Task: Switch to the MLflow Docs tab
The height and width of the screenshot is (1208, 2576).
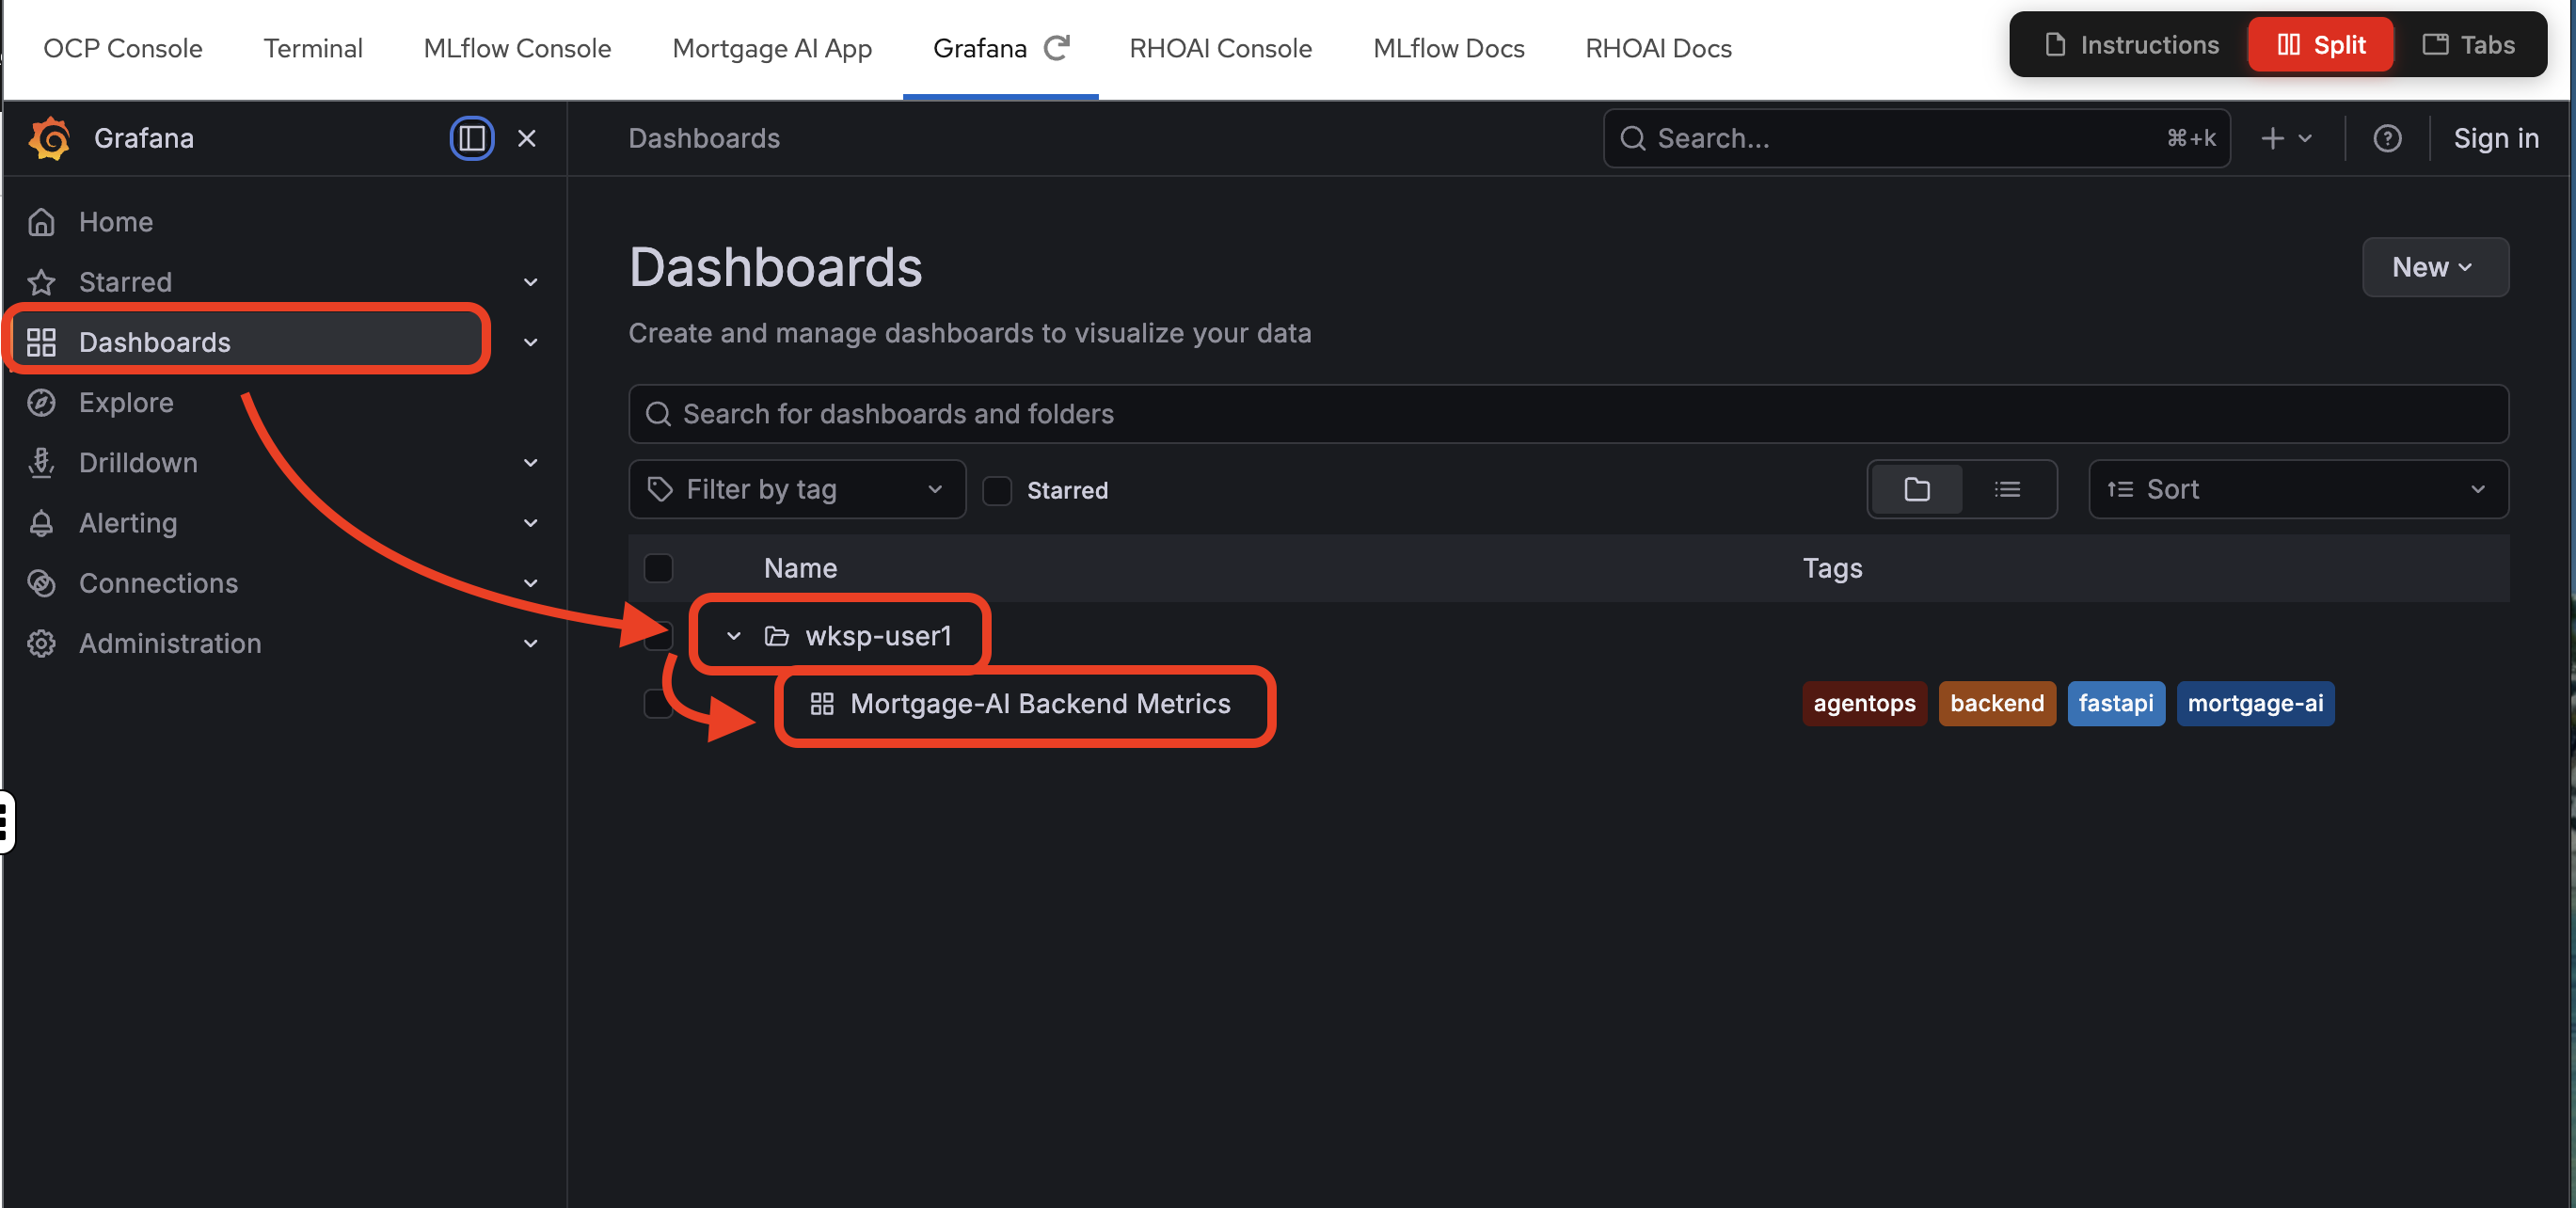Action: tap(1448, 47)
